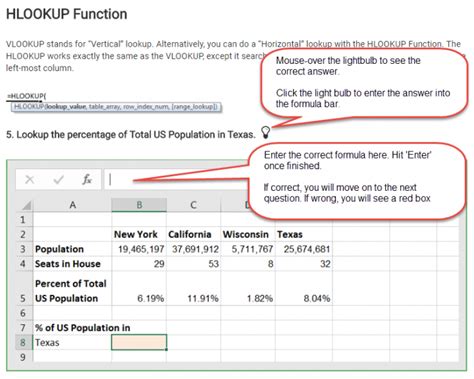Click the Population row label

point(72,249)
